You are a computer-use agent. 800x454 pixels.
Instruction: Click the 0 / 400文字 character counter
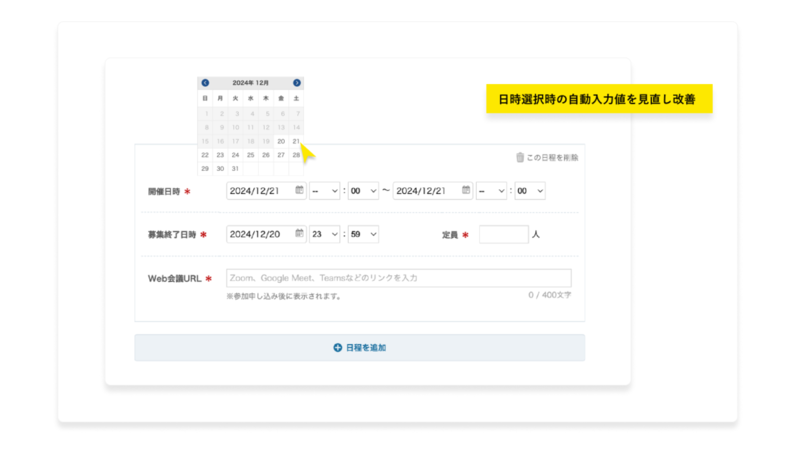[549, 295]
